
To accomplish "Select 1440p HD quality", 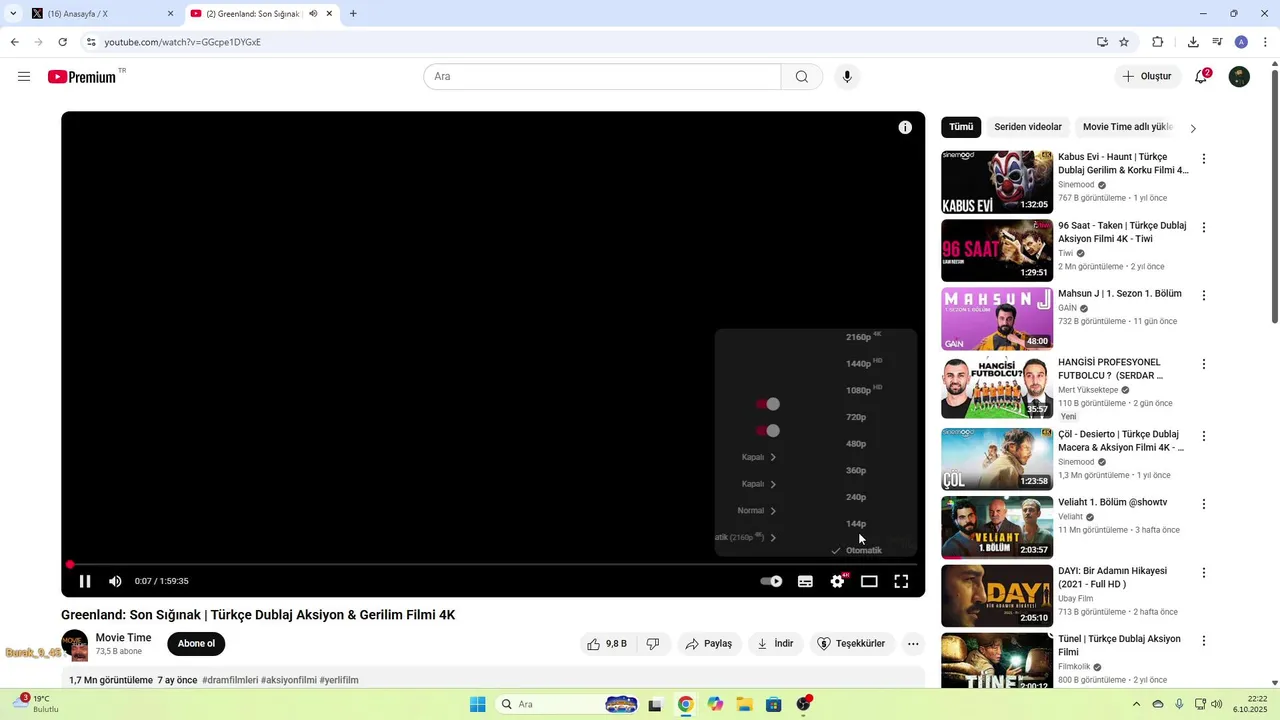I will [863, 363].
